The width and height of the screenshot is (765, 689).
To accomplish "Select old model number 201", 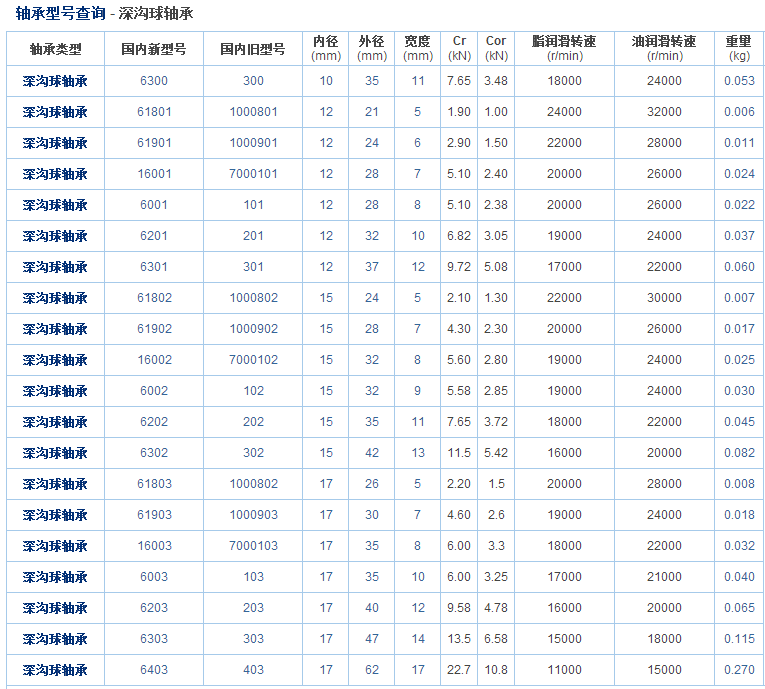I will (x=253, y=236).
